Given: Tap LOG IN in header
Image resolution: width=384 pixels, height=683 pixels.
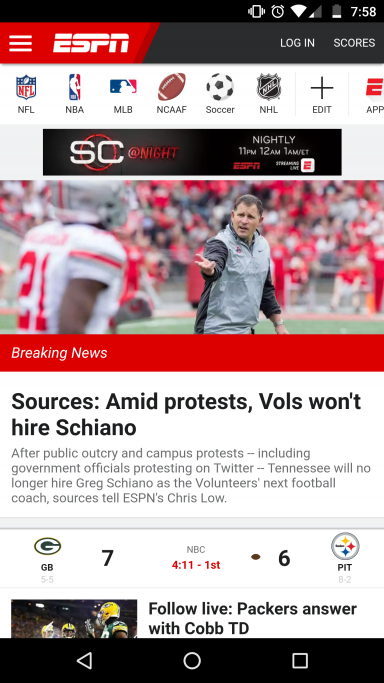Looking at the screenshot, I should [297, 43].
